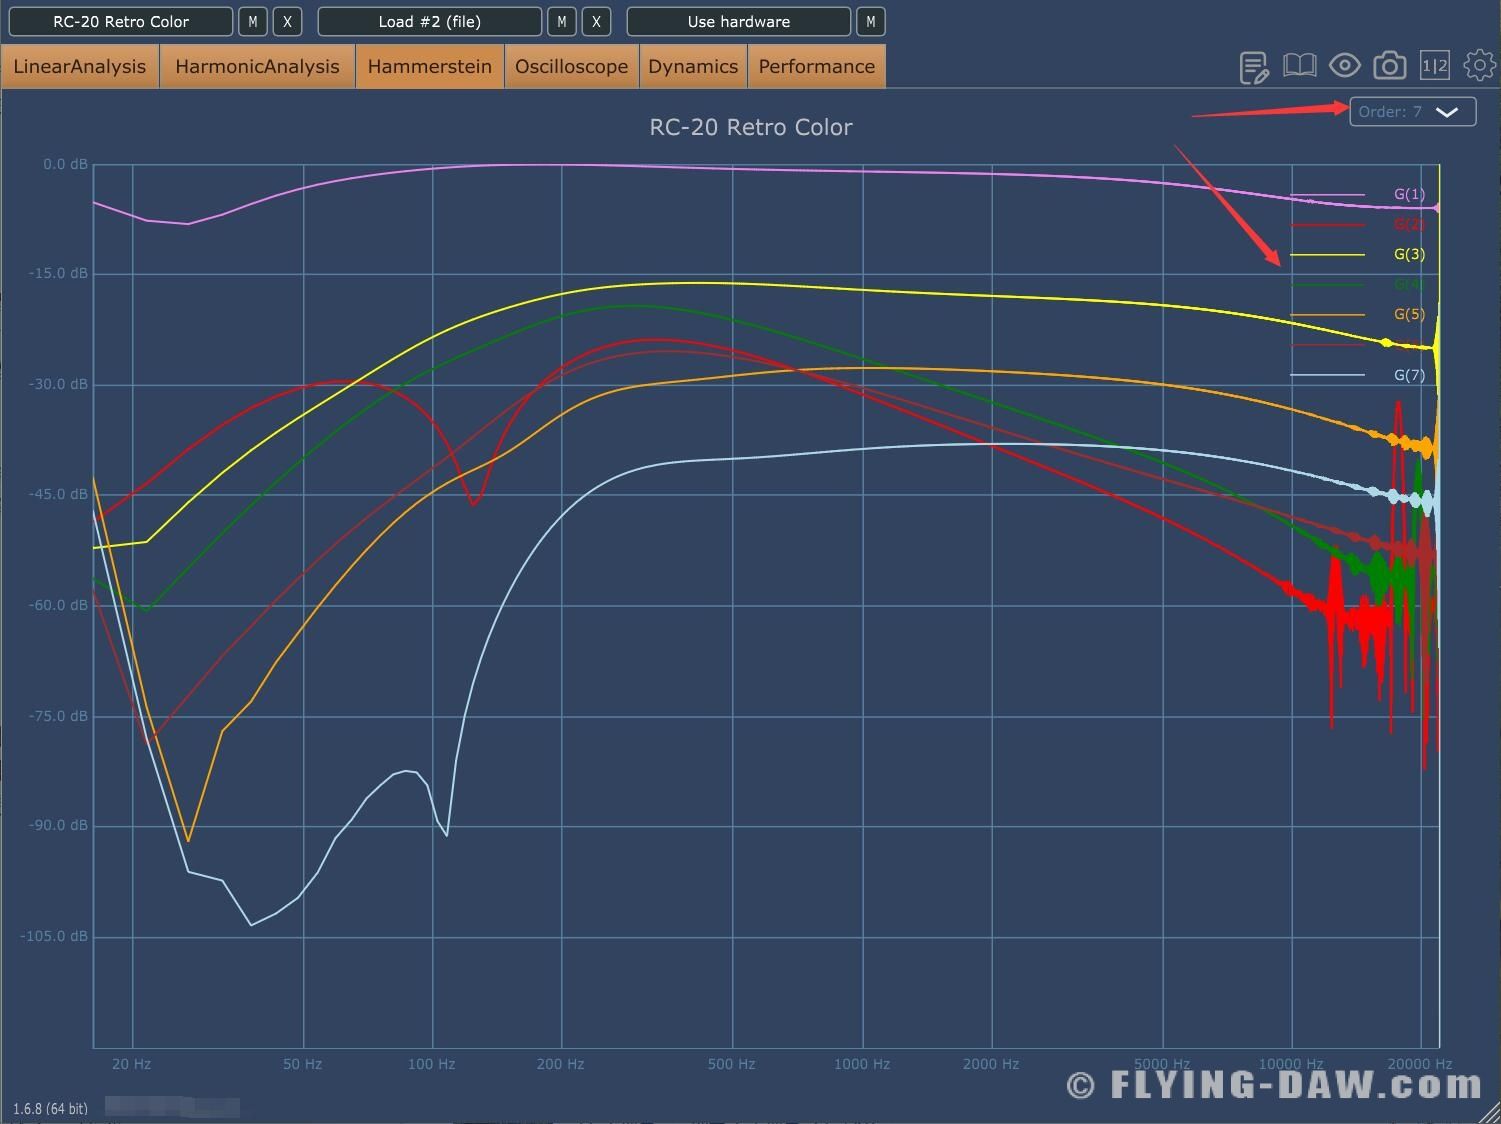Click the 20 Hz axis label
Viewport: 1501px width, 1124px height.
tap(131, 1064)
